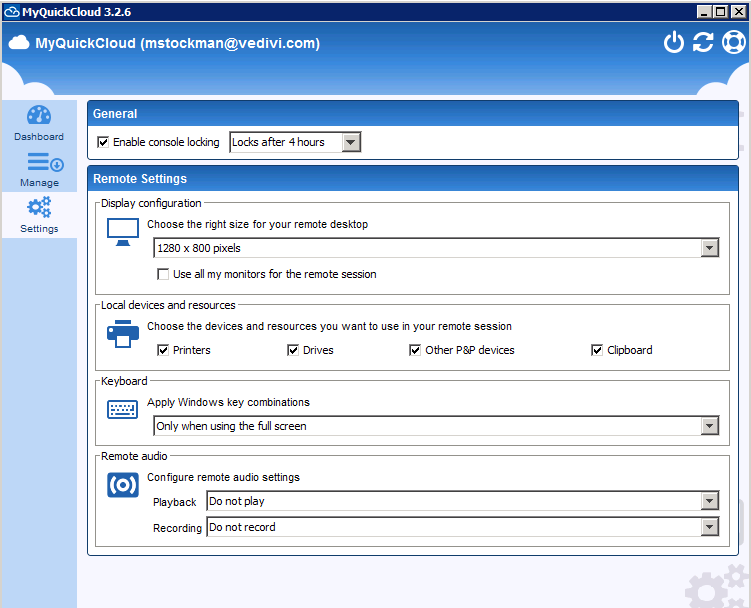The width and height of the screenshot is (751, 608).
Task: Click the monitor icon in Display configuration
Action: (x=123, y=232)
